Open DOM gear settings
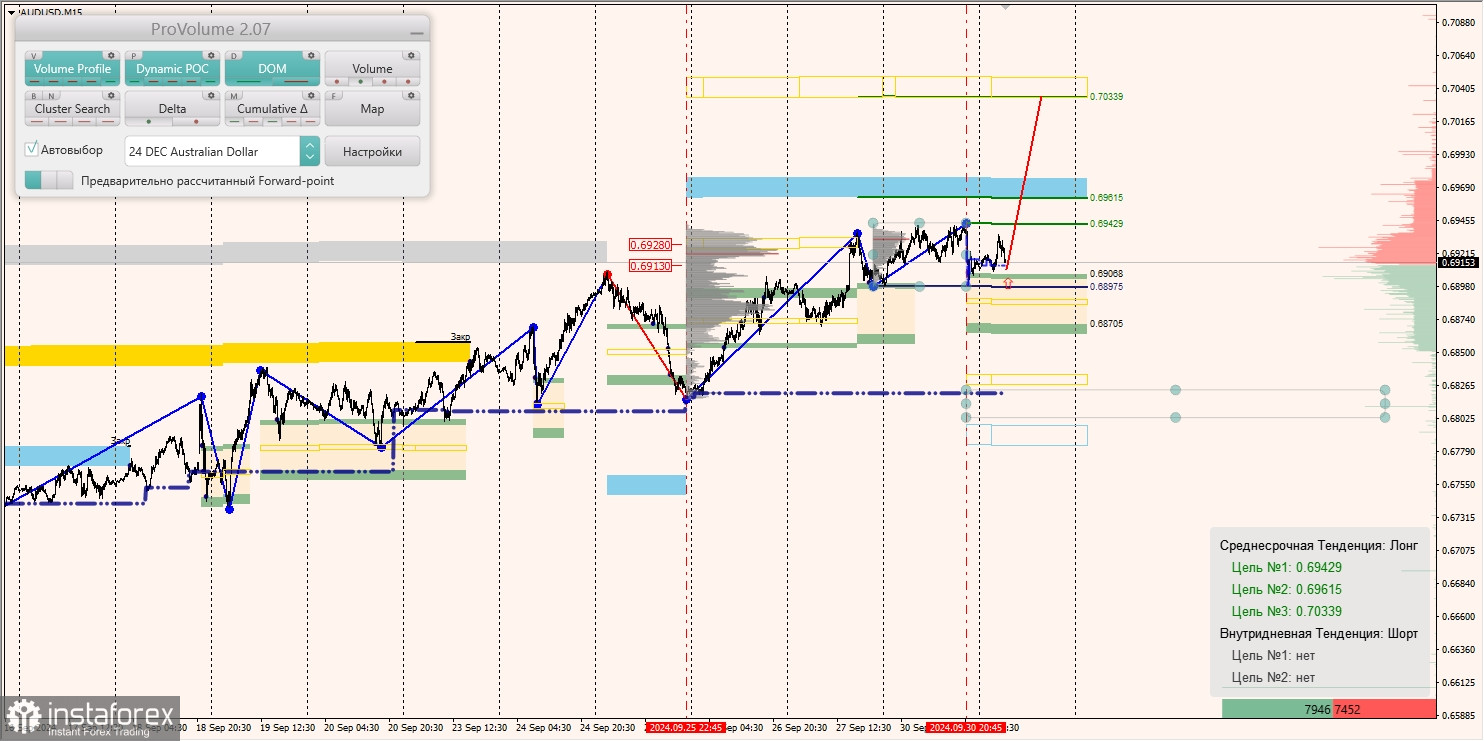 point(311,55)
